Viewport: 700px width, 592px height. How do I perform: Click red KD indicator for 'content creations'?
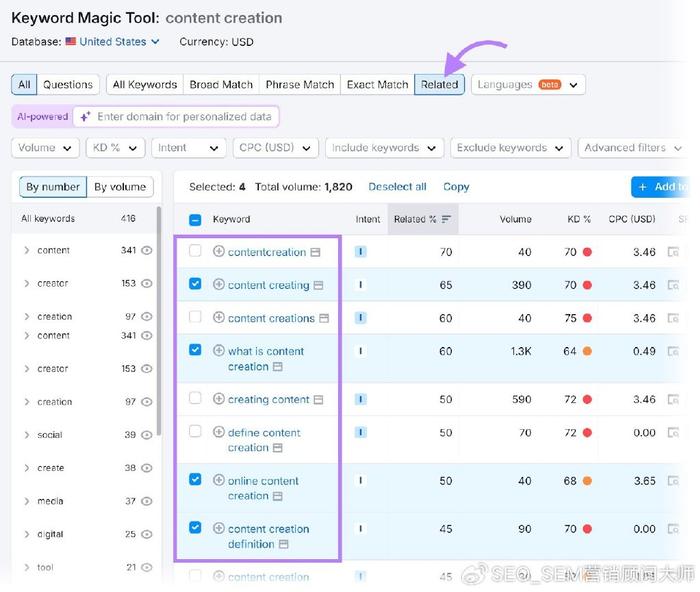(x=588, y=318)
